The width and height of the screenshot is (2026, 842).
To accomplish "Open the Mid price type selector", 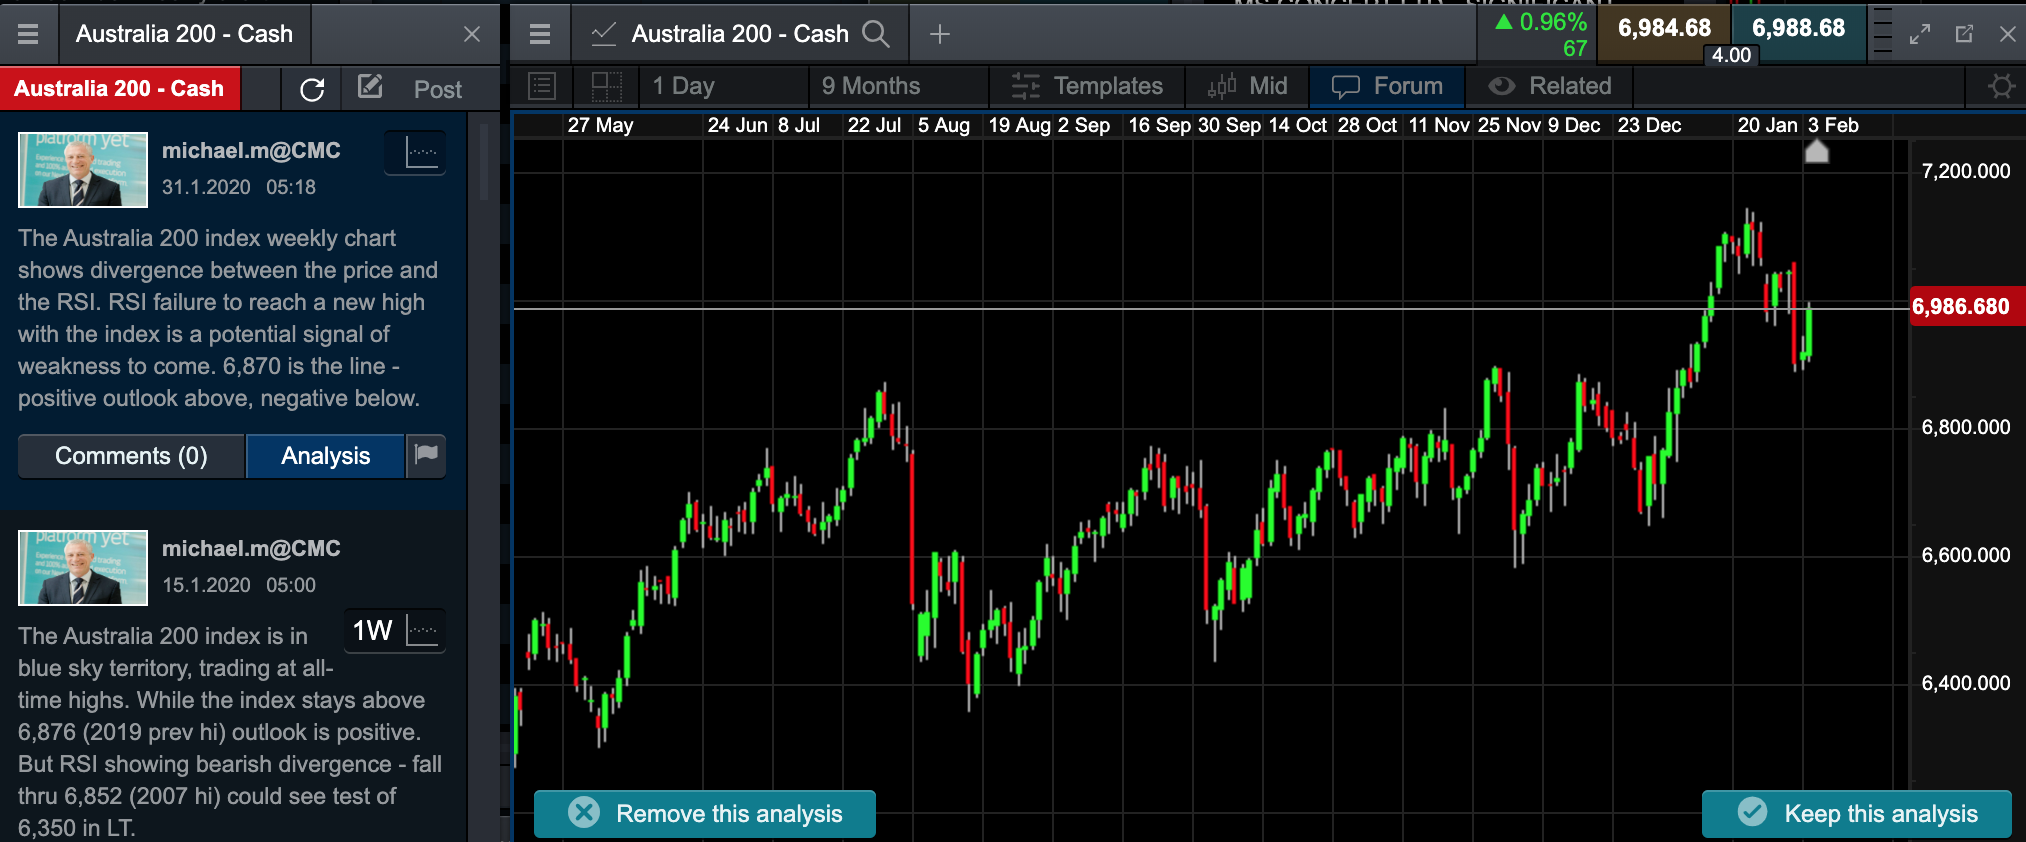I will [1247, 87].
